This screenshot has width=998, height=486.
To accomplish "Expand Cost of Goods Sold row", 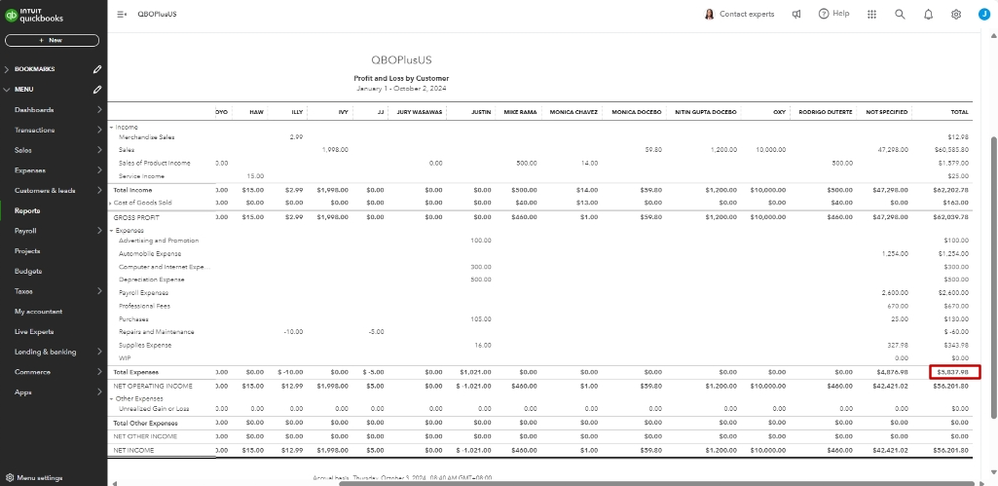I will click(x=111, y=202).
